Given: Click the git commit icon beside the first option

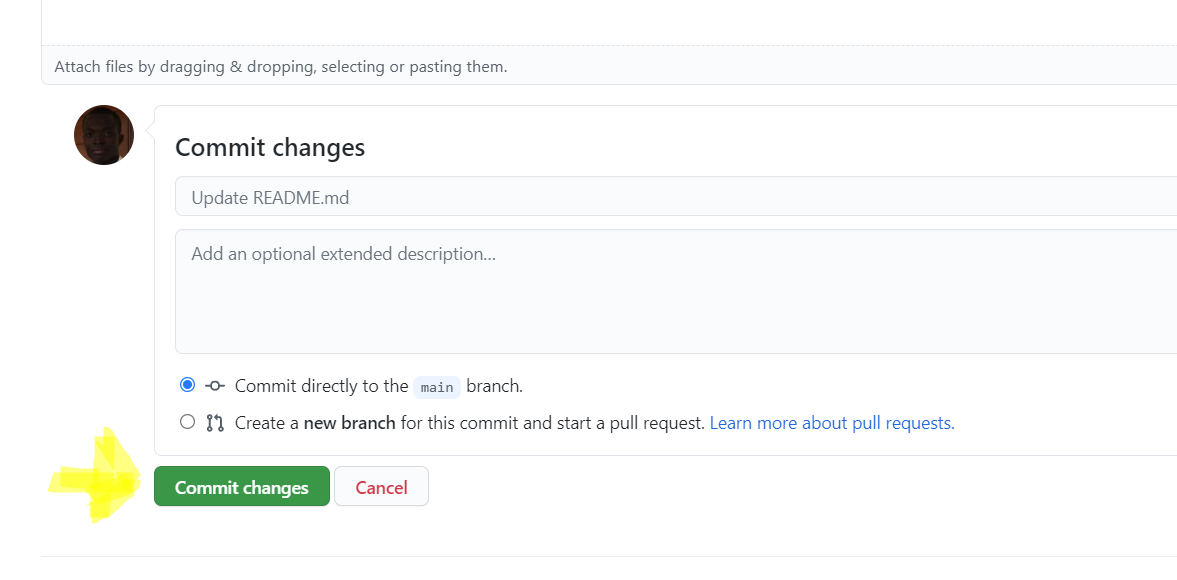Looking at the screenshot, I should [x=215, y=386].
